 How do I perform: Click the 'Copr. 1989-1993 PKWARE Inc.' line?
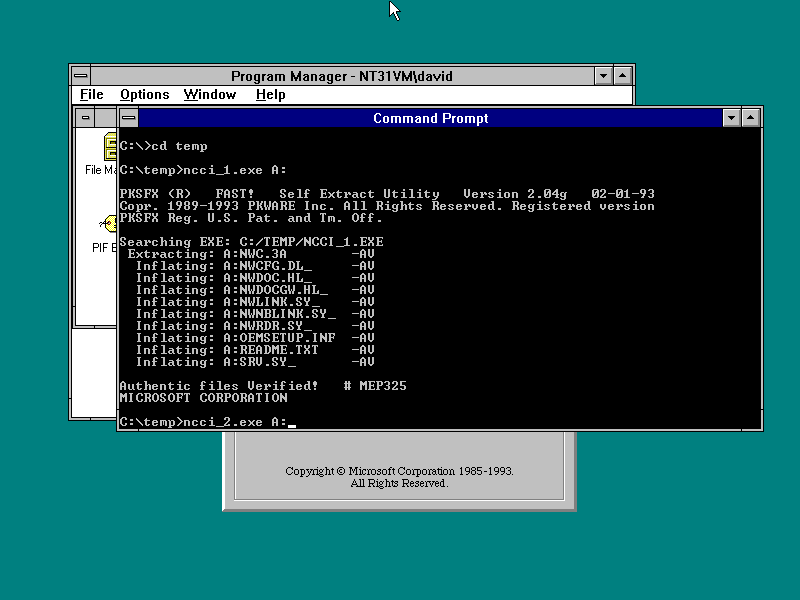pos(387,206)
